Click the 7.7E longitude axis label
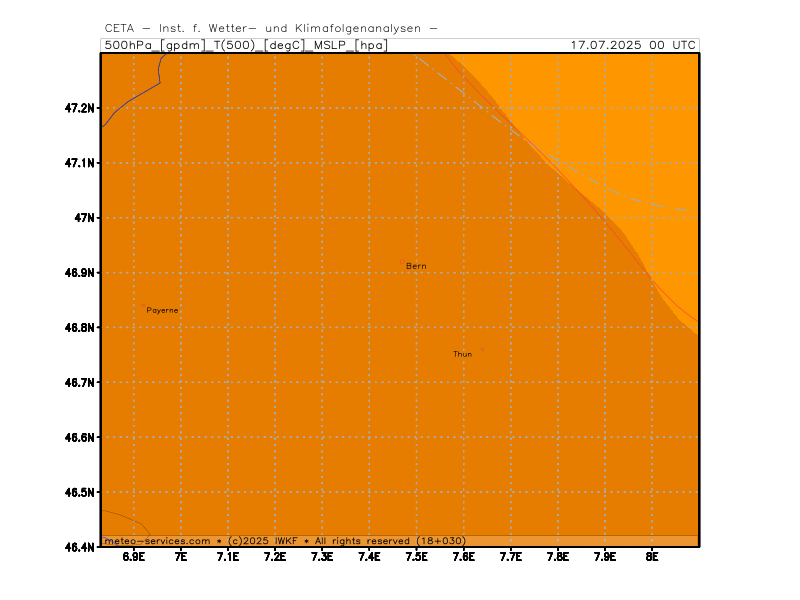Image resolution: width=800 pixels, height=600 pixels. 511,556
